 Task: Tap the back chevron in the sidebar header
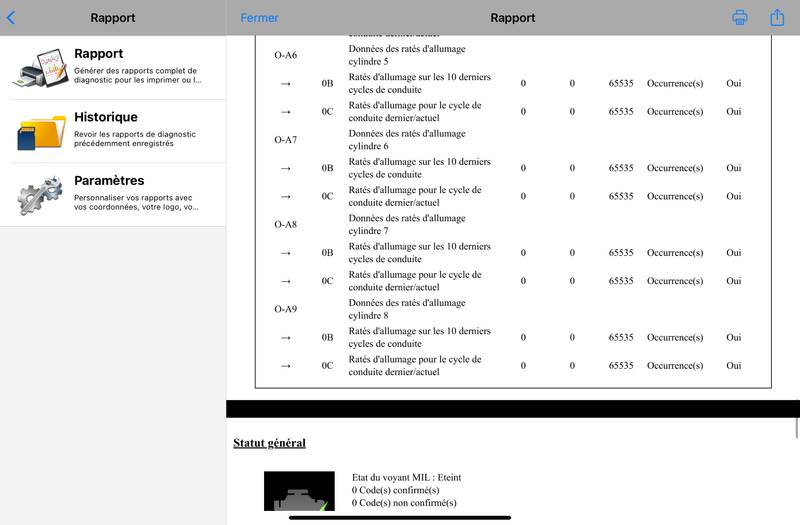click(11, 18)
